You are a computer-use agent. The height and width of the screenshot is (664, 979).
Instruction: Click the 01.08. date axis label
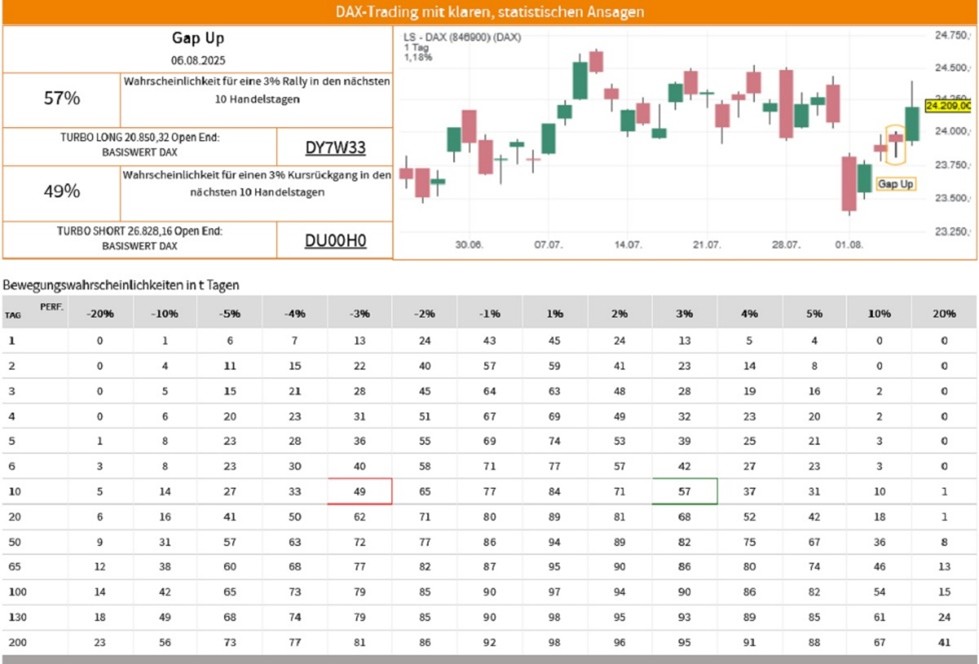click(849, 244)
